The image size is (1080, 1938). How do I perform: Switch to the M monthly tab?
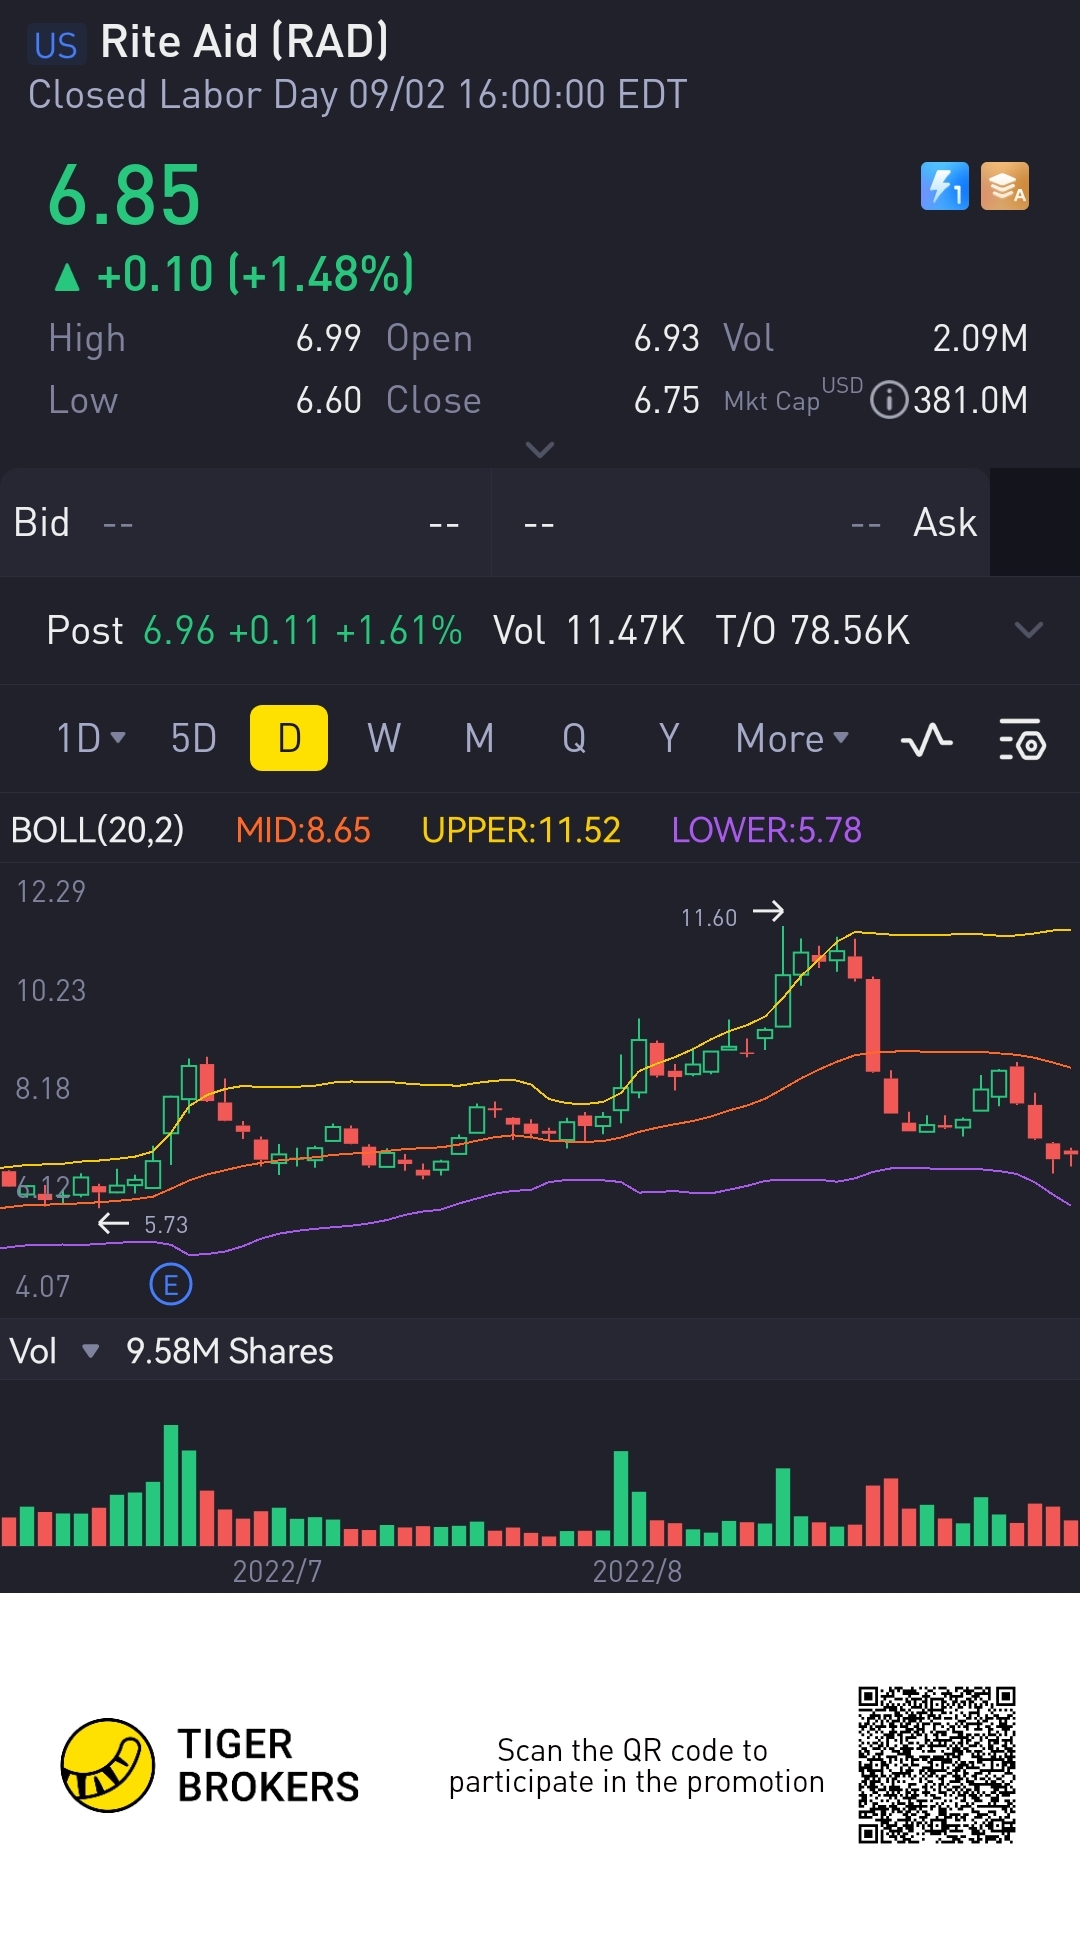coord(479,739)
